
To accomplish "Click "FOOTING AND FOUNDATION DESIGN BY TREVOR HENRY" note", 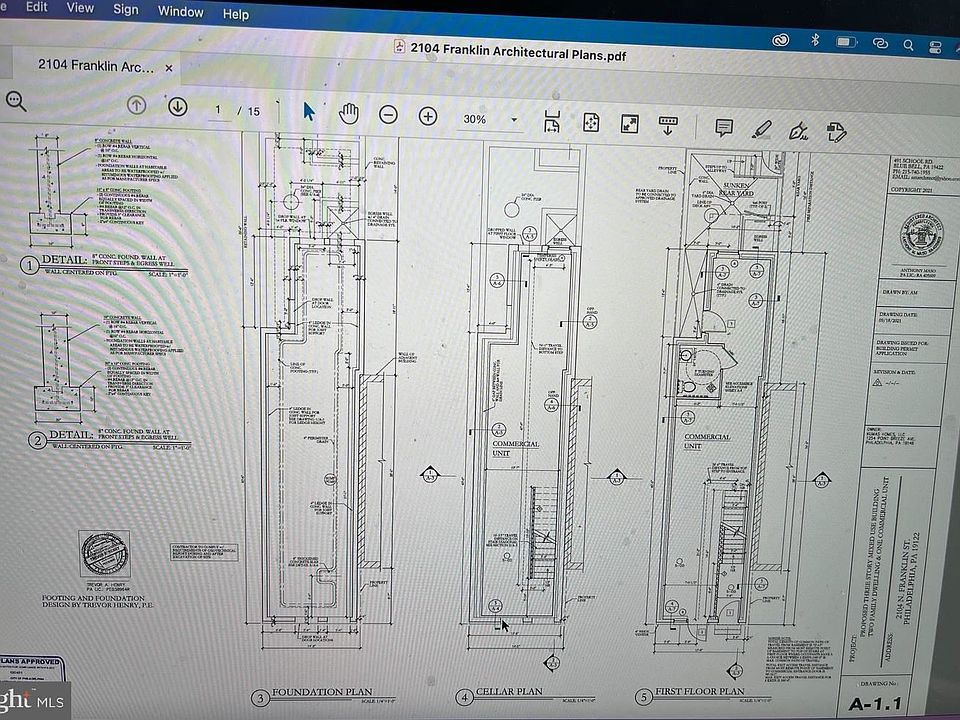I will click(x=97, y=601).
